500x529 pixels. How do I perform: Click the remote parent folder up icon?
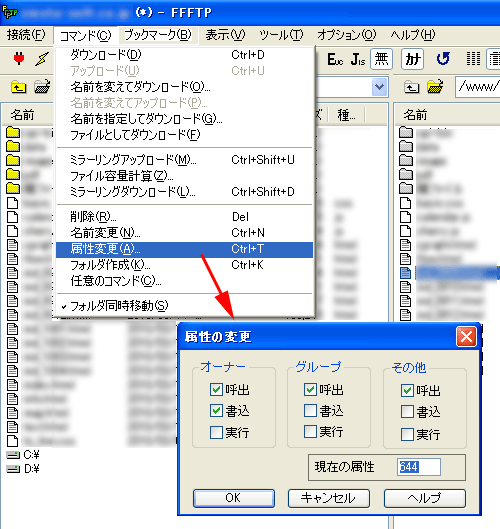pos(411,87)
